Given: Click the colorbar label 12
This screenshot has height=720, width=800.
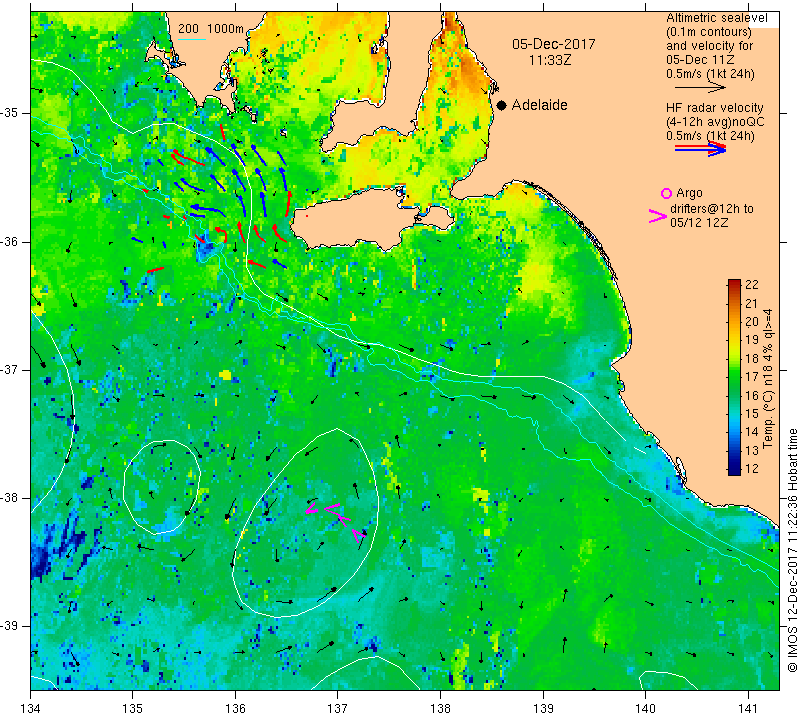Looking at the screenshot, I should click(752, 468).
